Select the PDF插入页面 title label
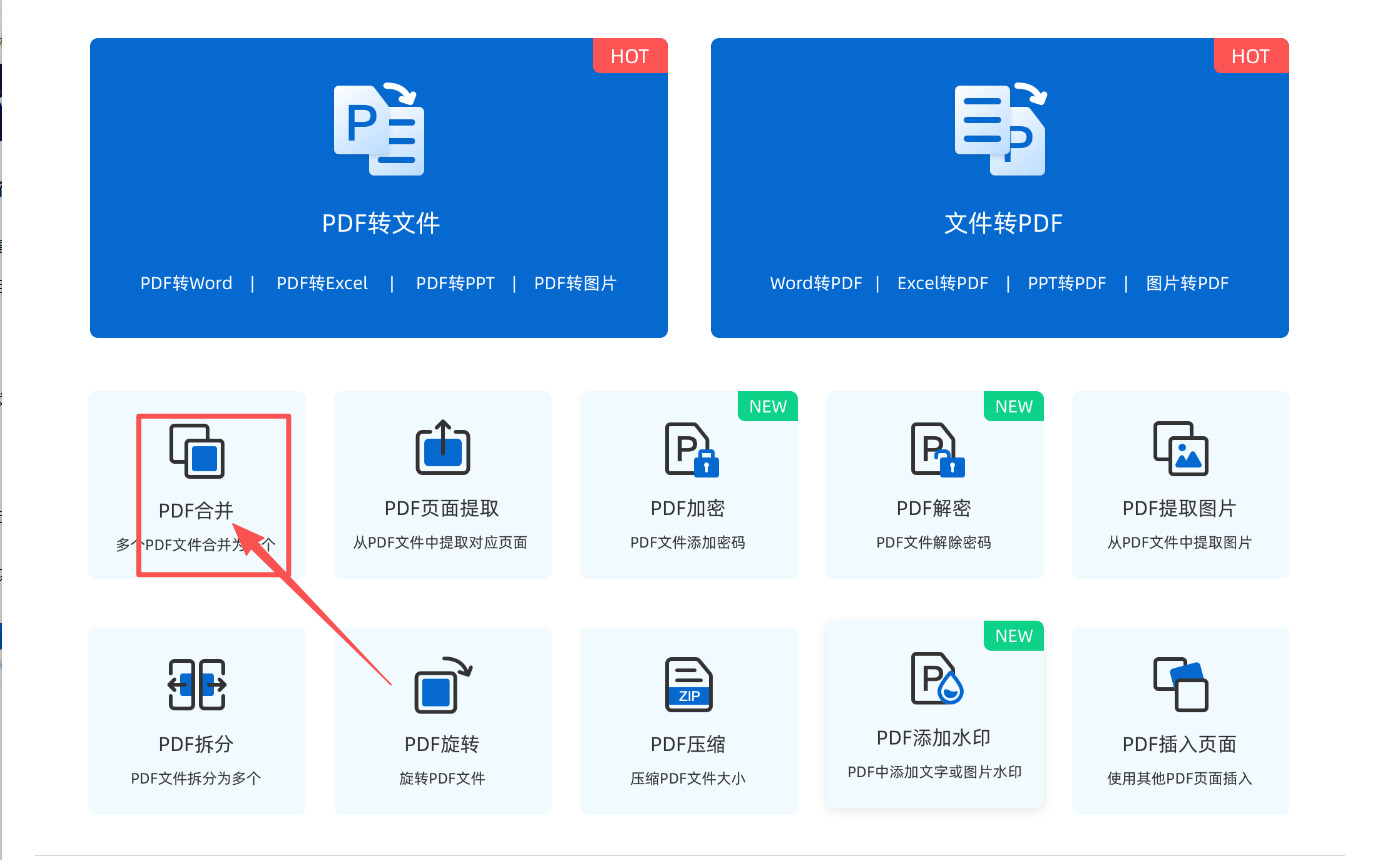This screenshot has height=860, width=1375. coord(1180,745)
